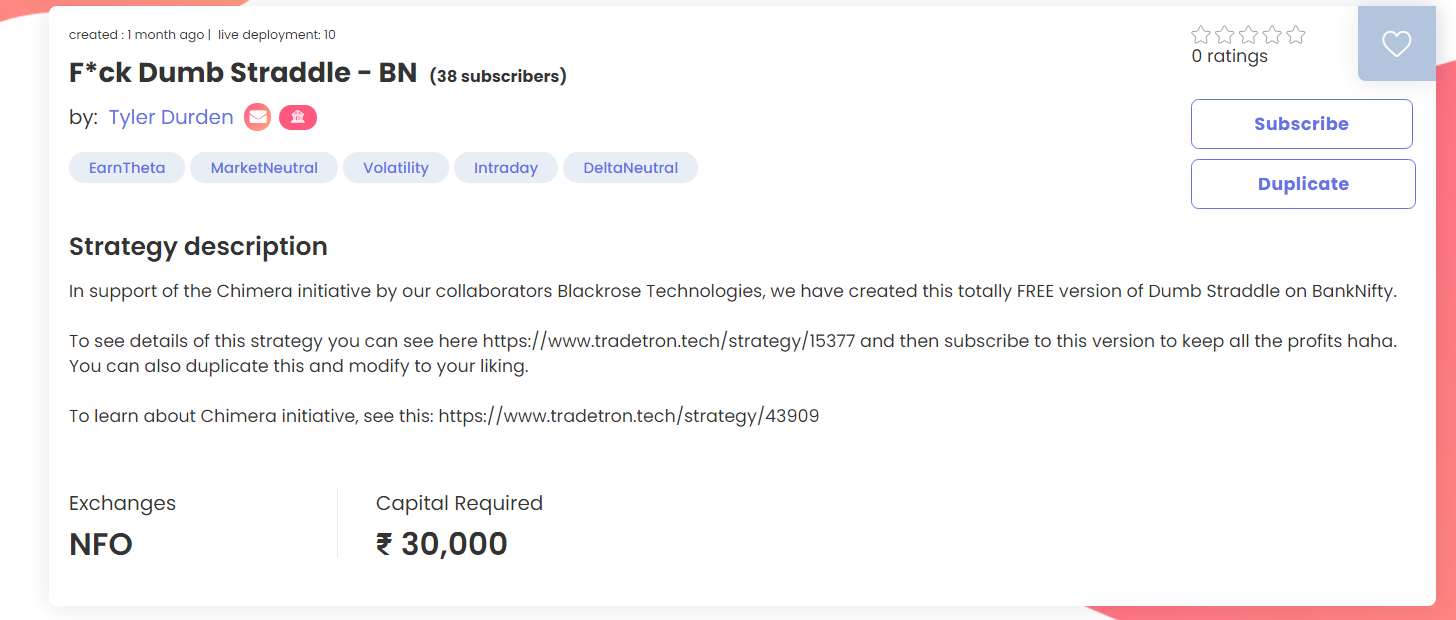
Task: Rate strategy with the first star
Action: pos(1202,35)
